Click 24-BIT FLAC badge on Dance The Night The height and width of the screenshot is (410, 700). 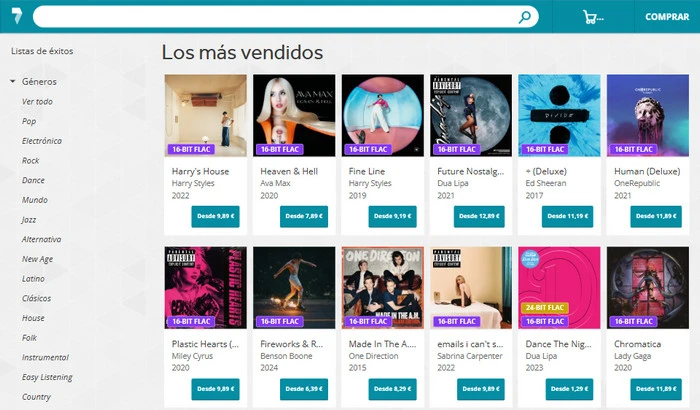click(x=545, y=308)
